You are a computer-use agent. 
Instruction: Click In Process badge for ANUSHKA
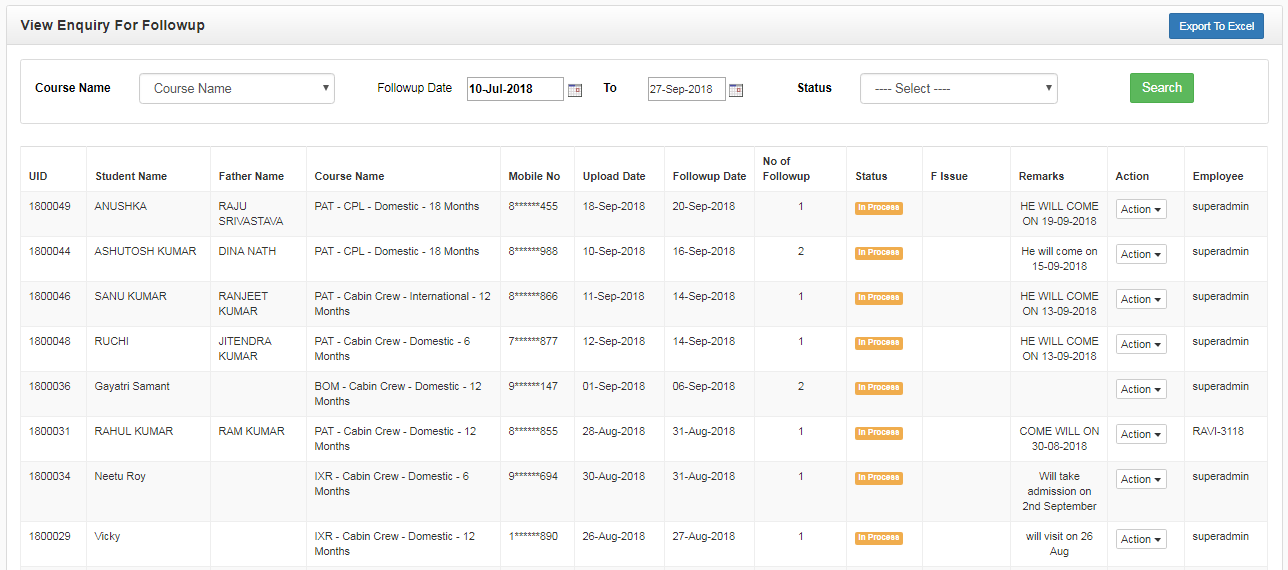click(x=879, y=208)
